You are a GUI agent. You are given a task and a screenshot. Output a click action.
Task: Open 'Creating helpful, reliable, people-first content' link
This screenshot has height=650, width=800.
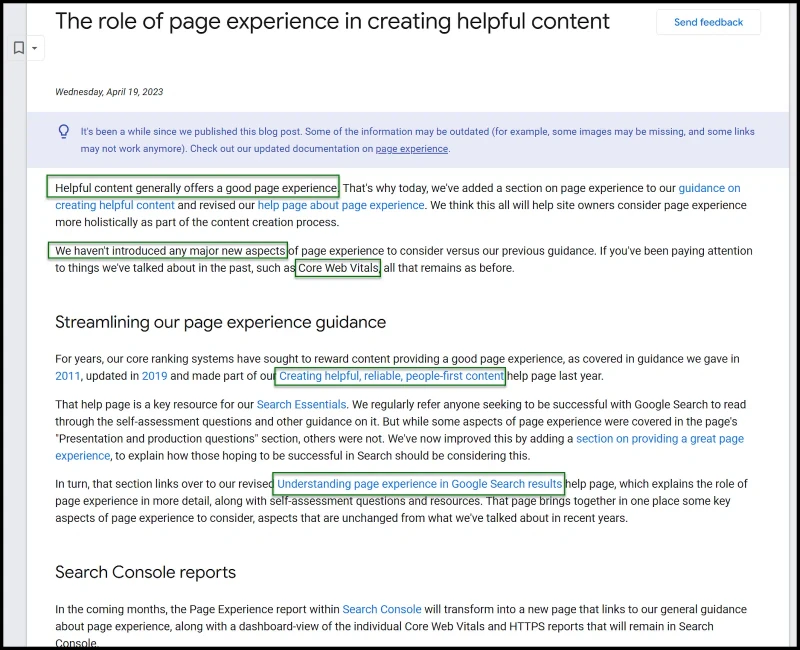(x=391, y=376)
